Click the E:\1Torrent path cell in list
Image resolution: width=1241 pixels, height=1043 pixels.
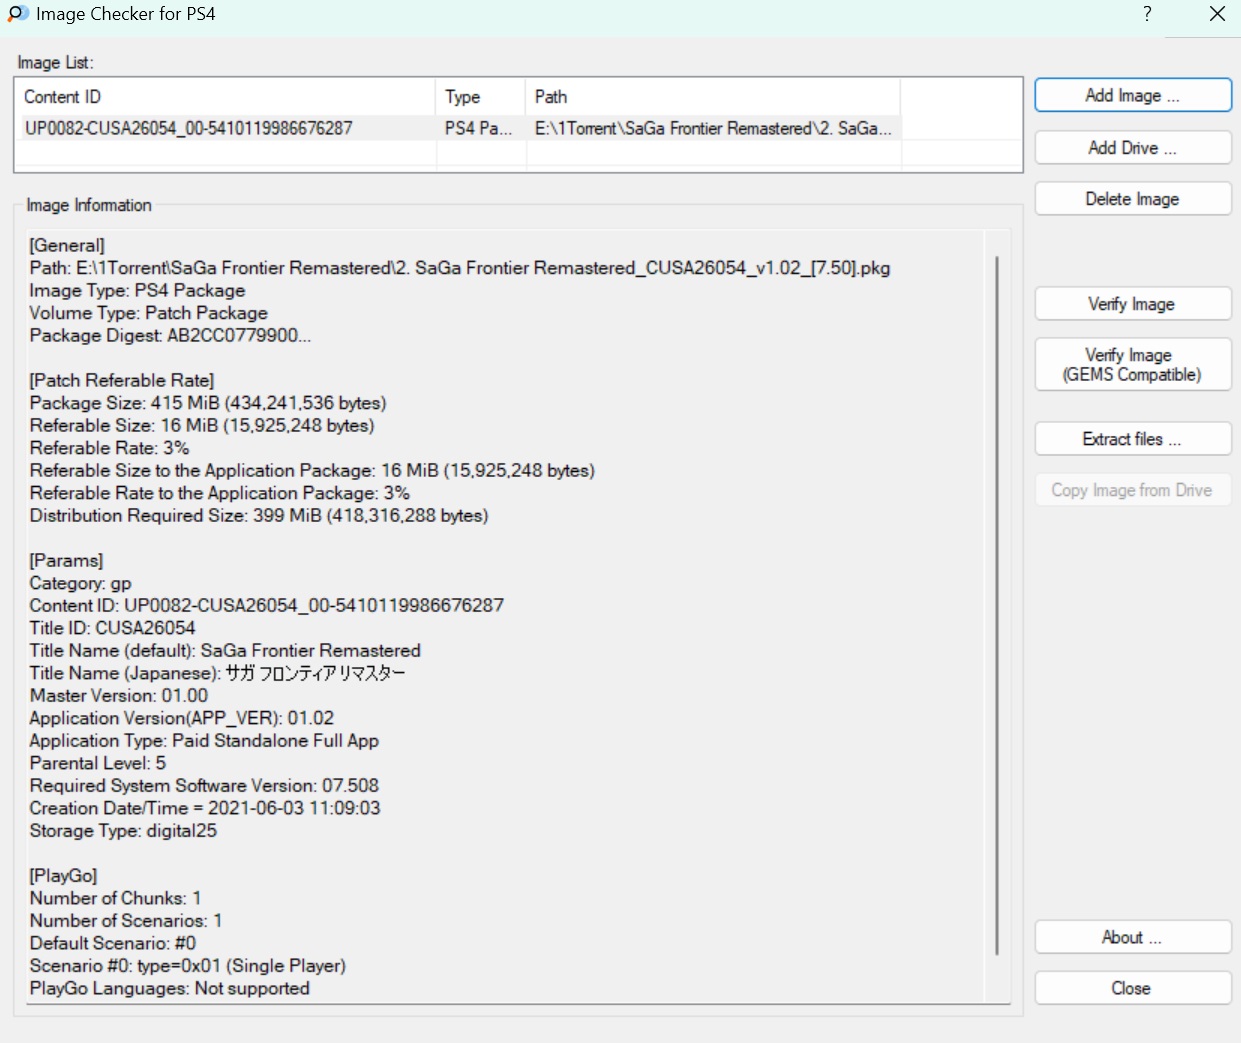712,128
